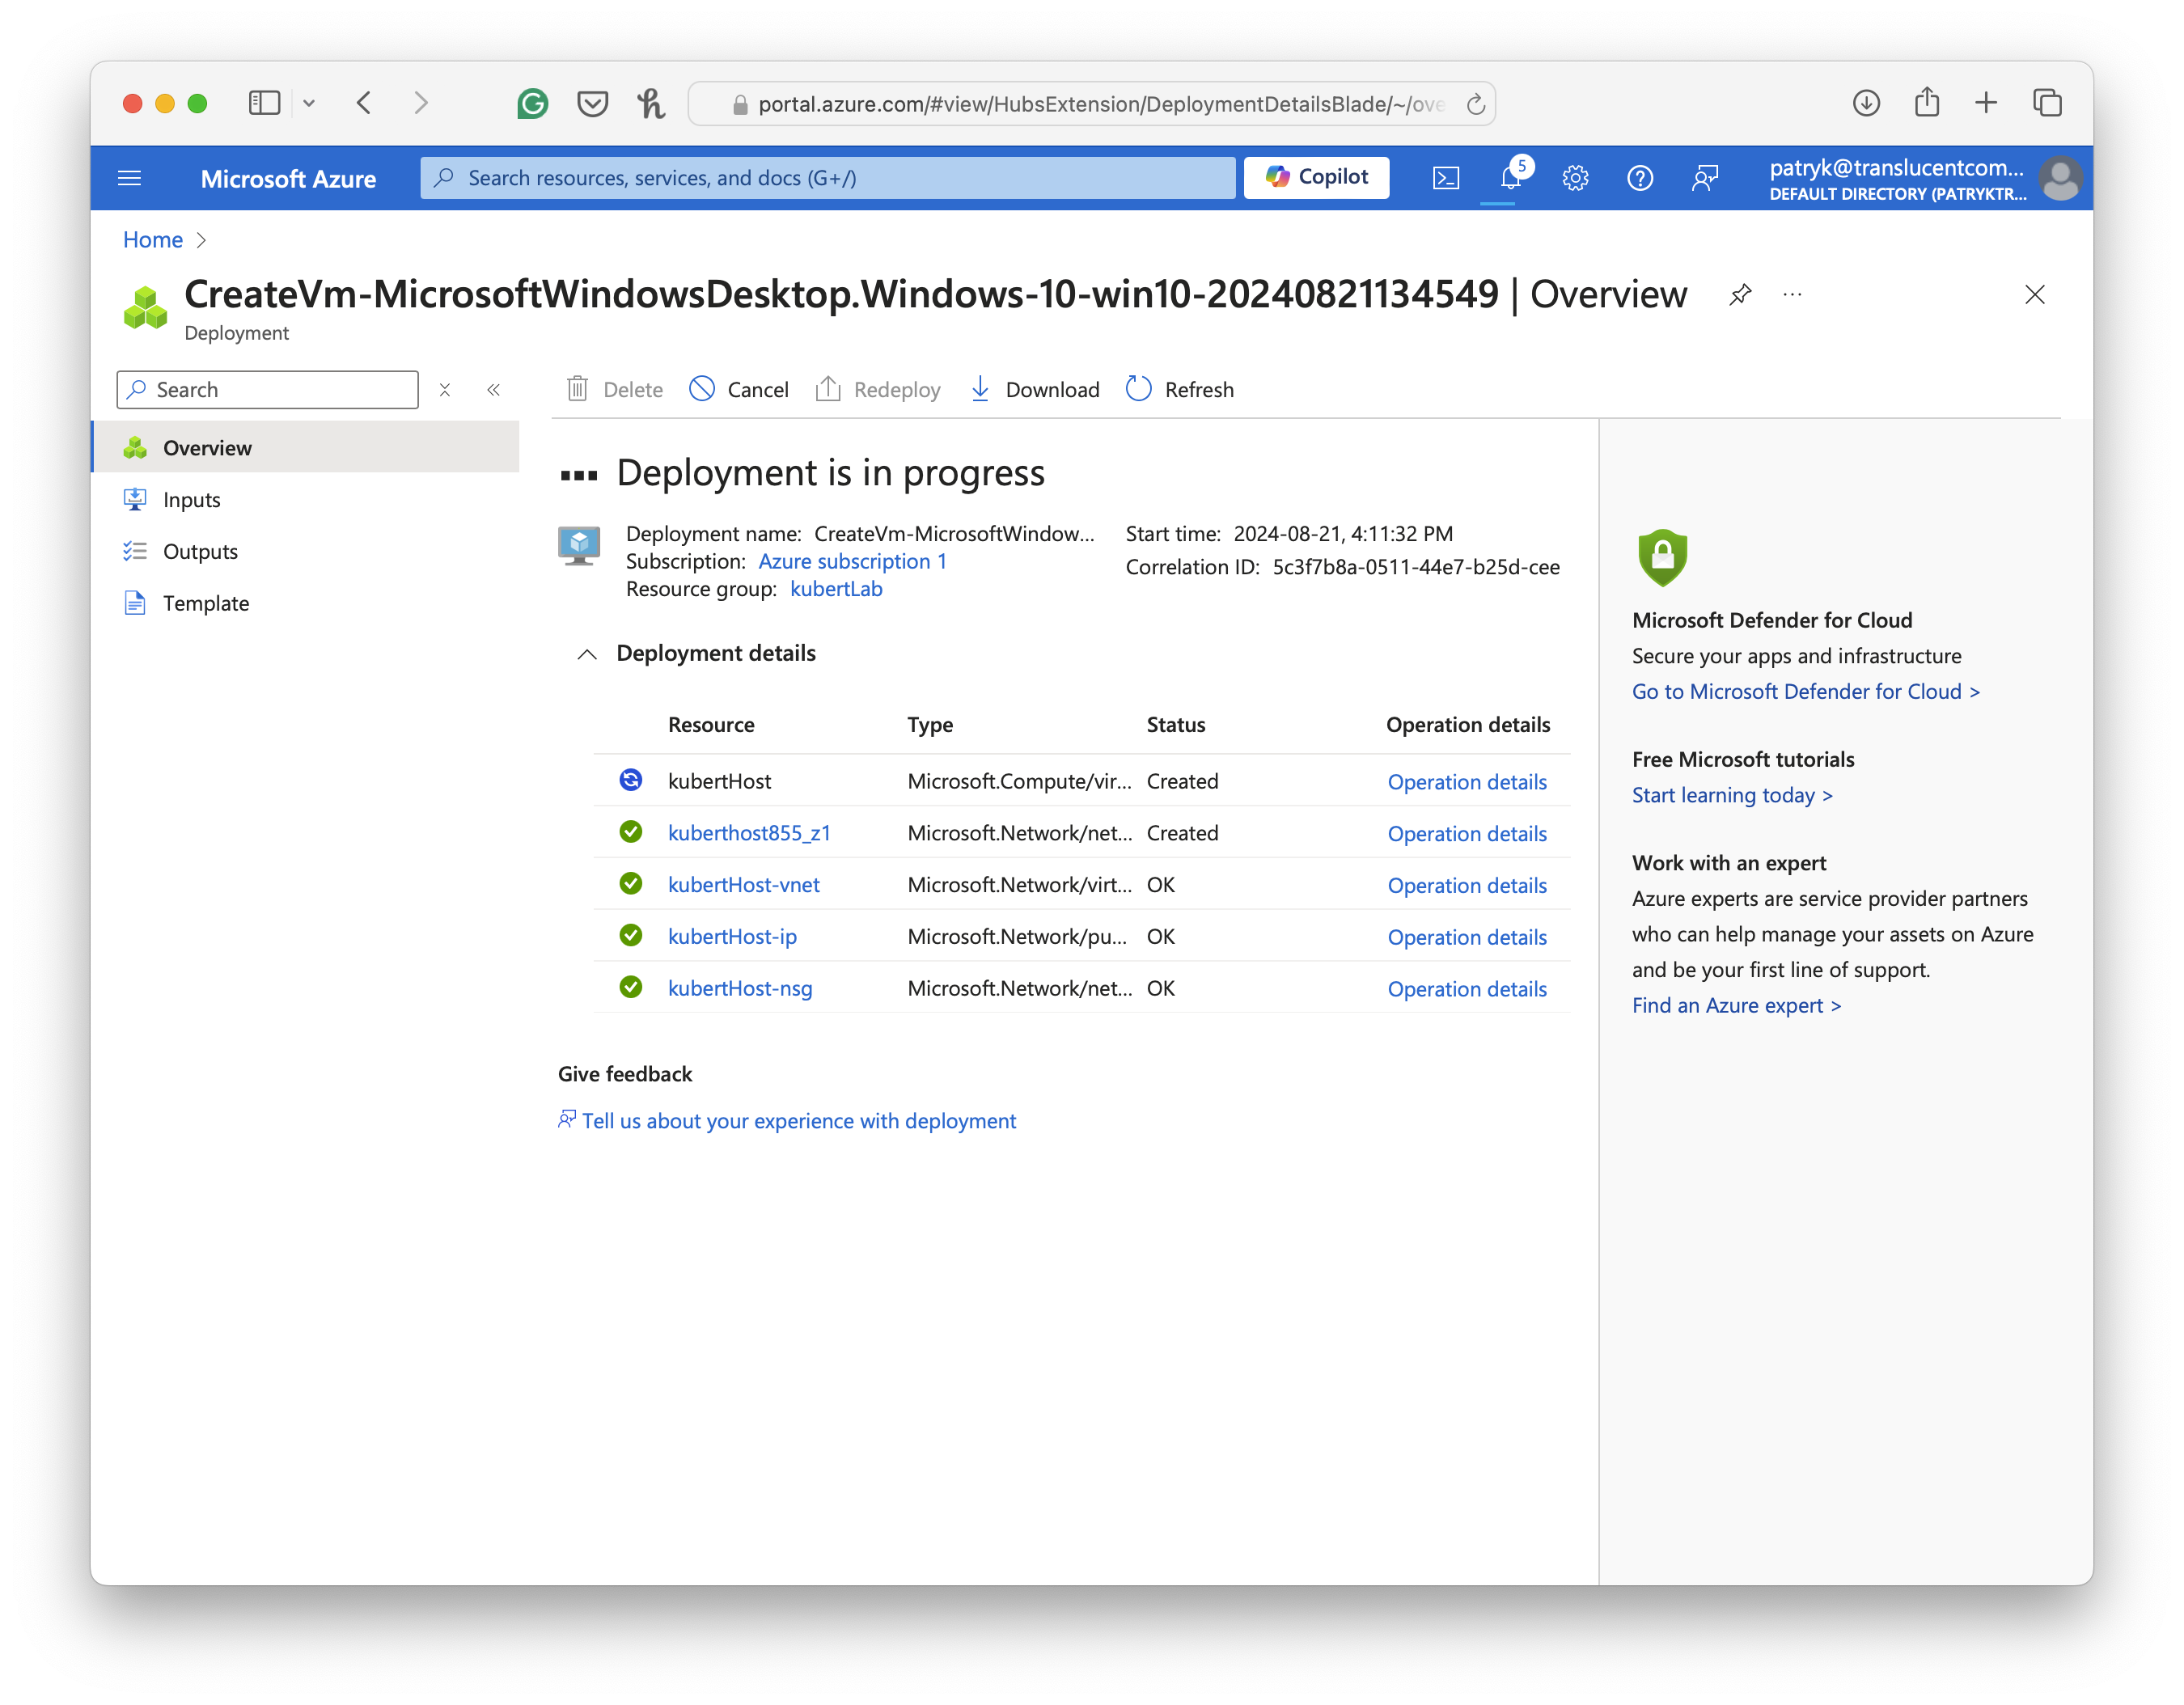Open Operation details for kubertHost-vnet
The image size is (2184, 1705).
click(x=1466, y=885)
